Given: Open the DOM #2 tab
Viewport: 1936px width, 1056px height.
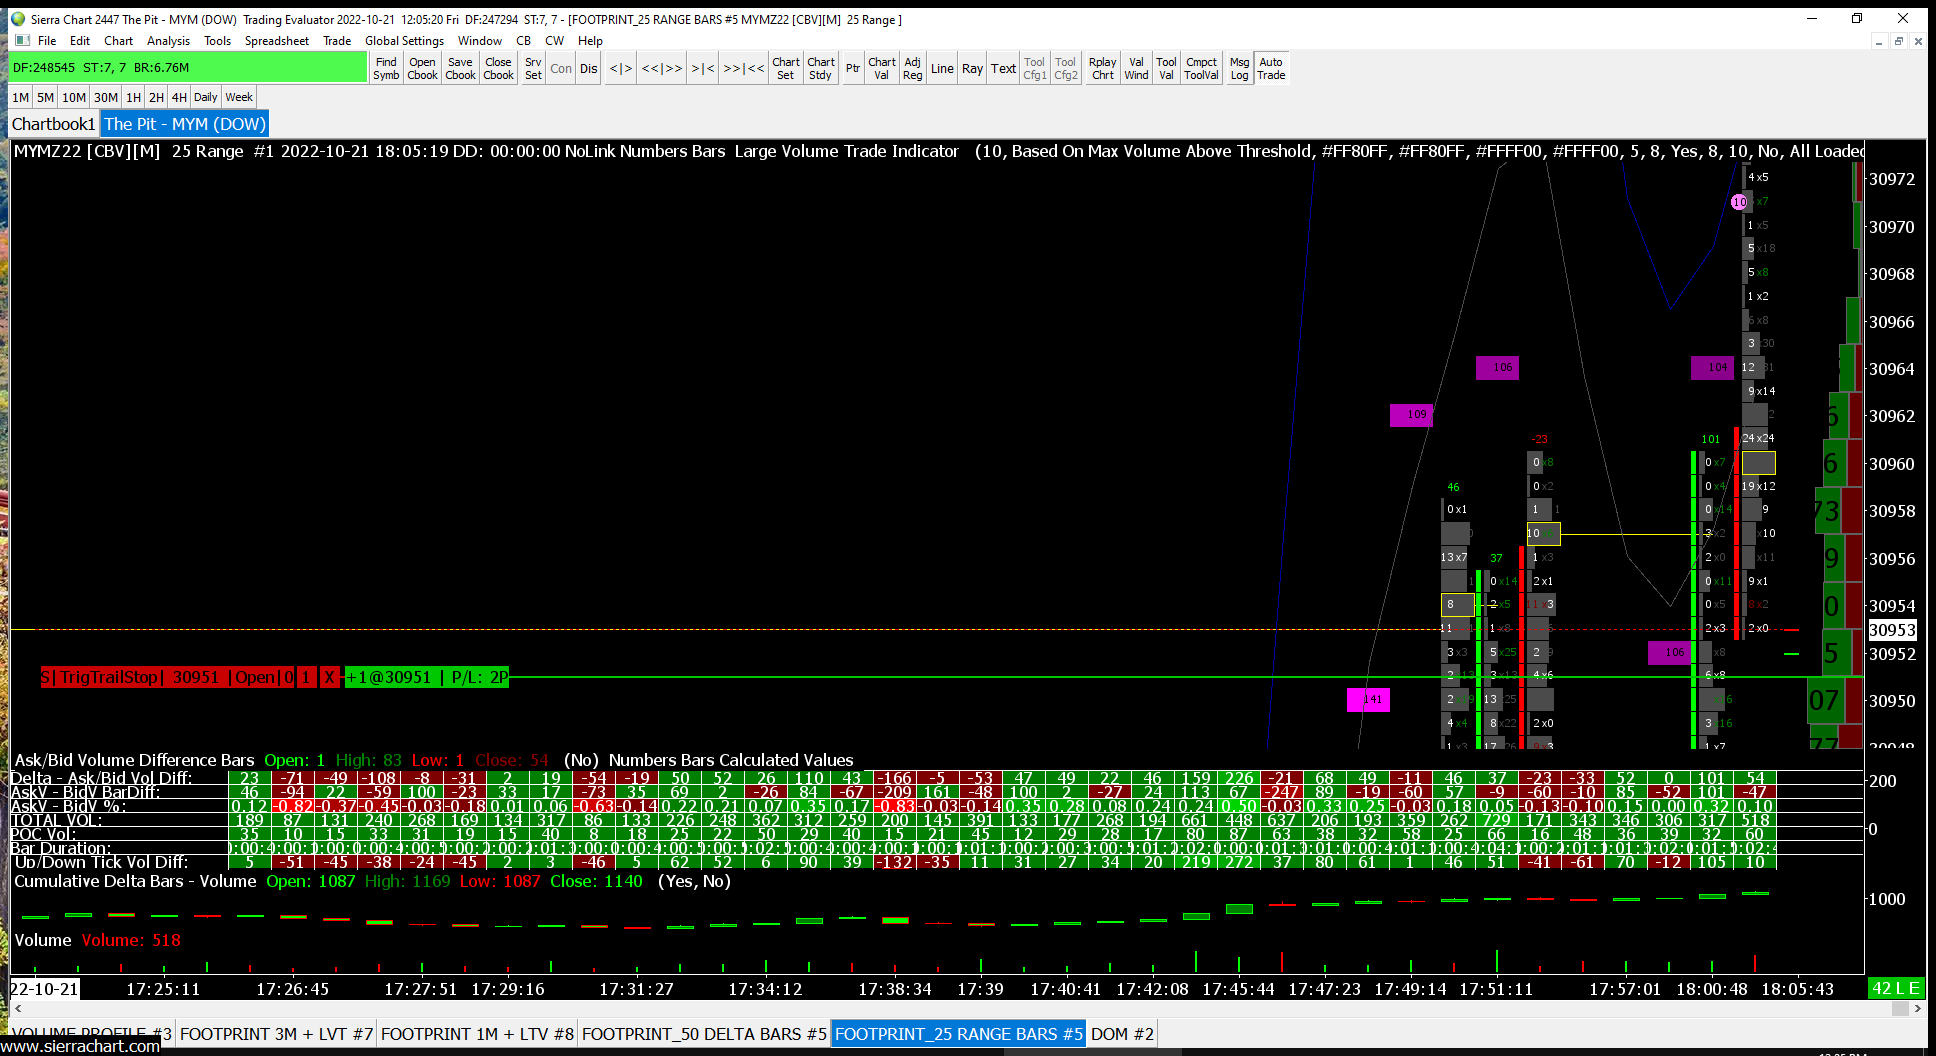Looking at the screenshot, I should [1122, 1034].
